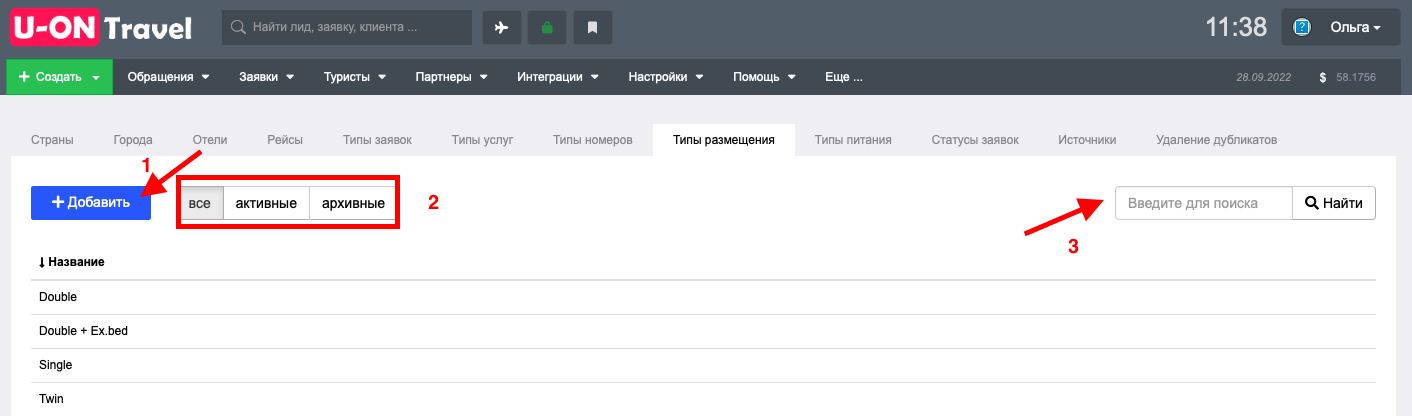
Task: Focus the global lead and client search field
Action: (x=347, y=28)
